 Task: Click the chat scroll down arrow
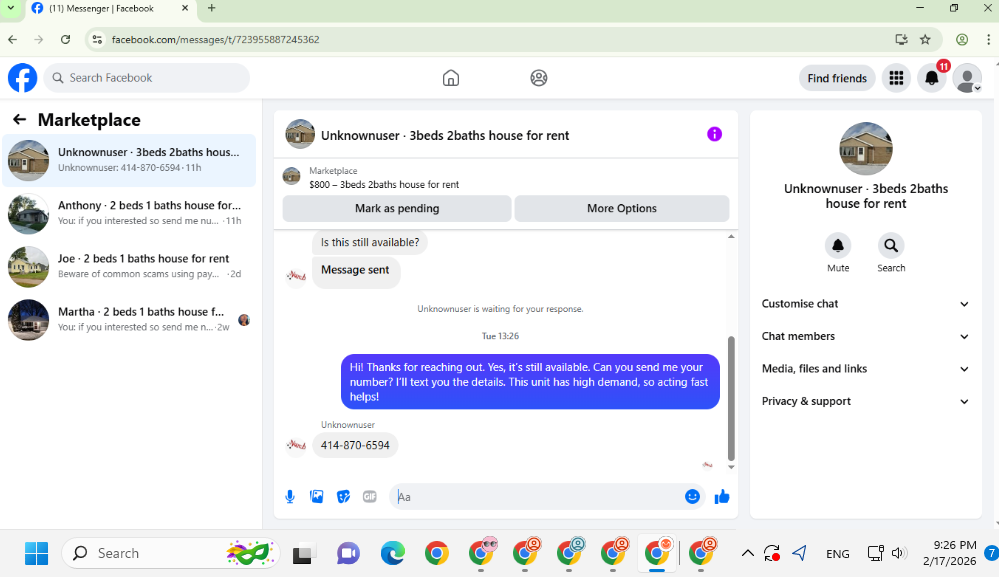(731, 467)
